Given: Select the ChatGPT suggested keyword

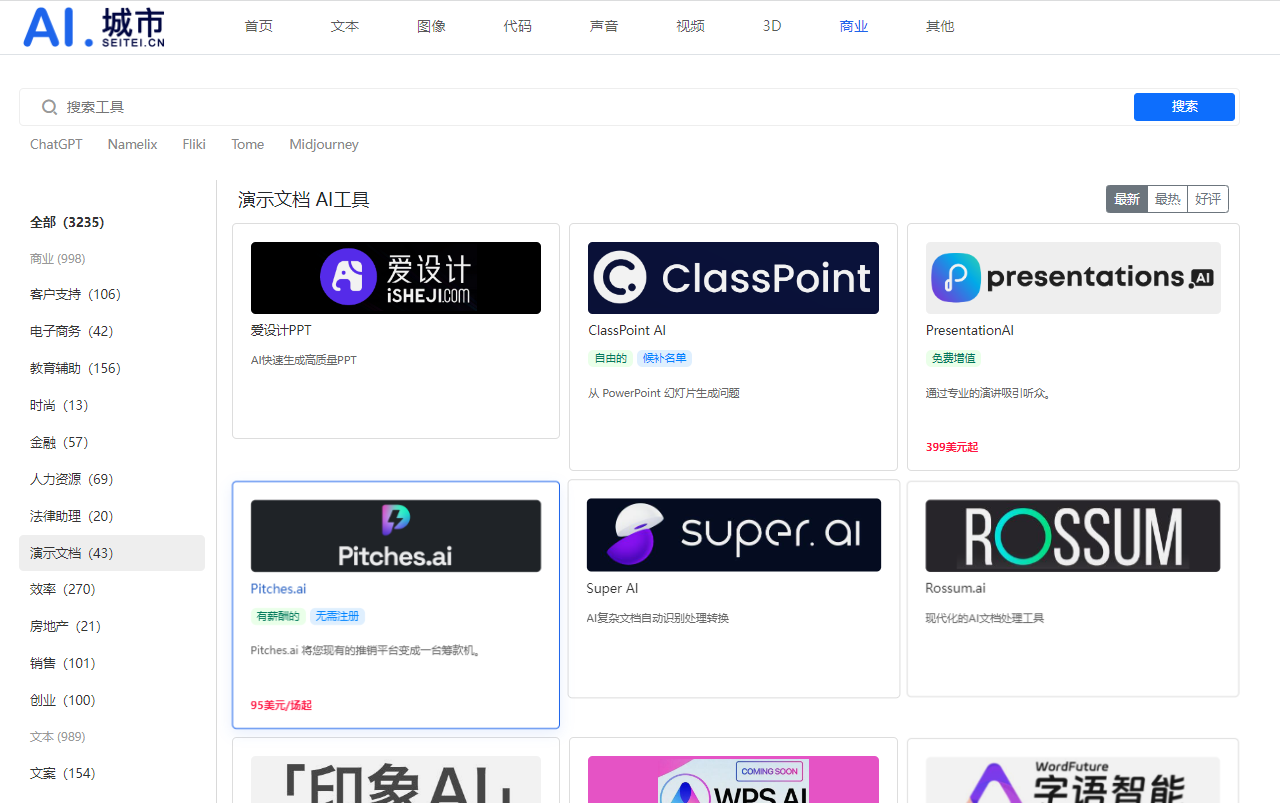Looking at the screenshot, I should [x=56, y=144].
